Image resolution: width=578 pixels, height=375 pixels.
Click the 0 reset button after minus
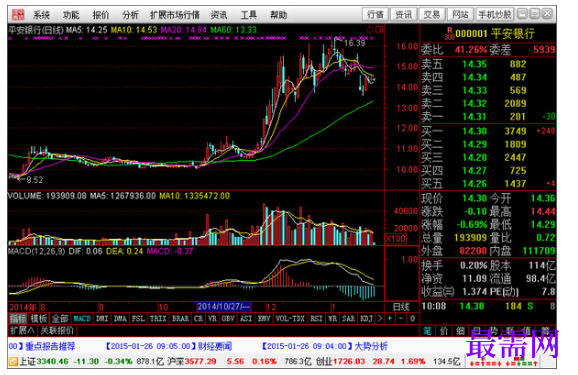click(x=412, y=318)
